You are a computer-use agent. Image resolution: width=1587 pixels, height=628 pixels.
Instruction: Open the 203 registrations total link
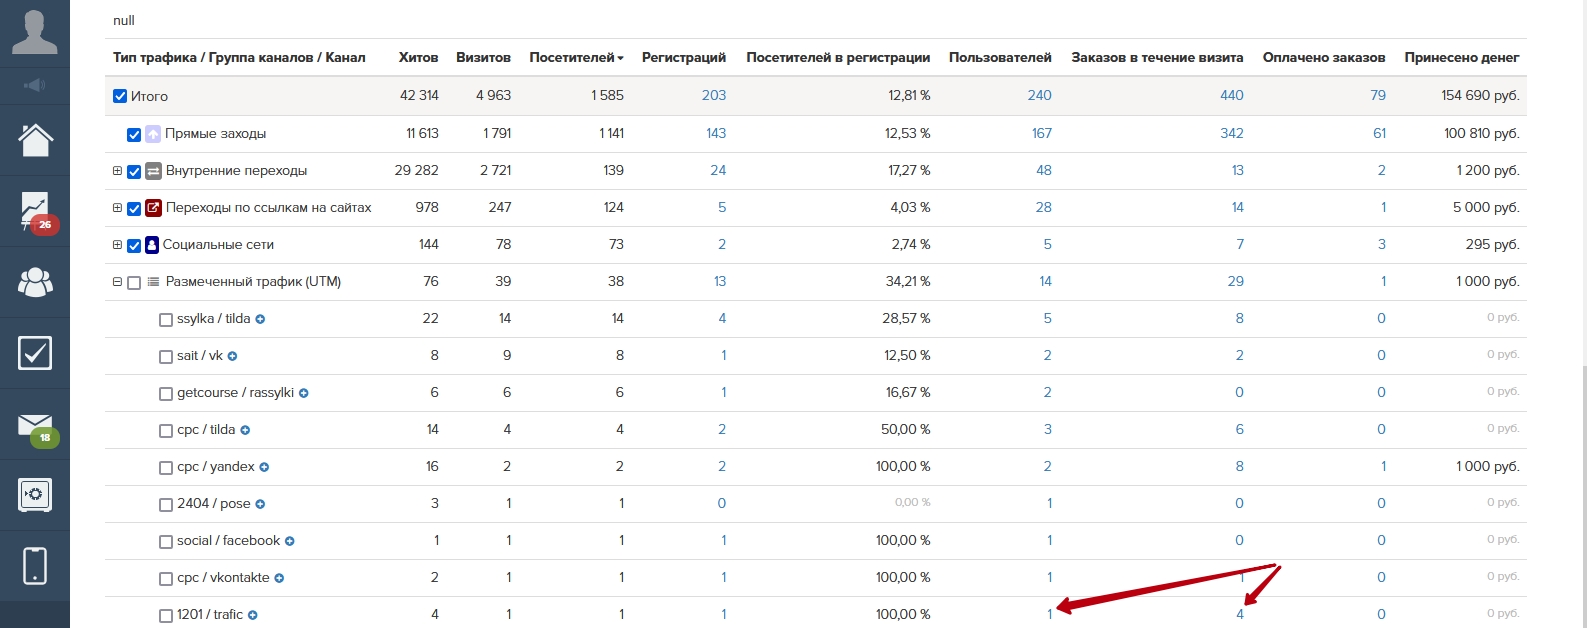click(x=713, y=96)
